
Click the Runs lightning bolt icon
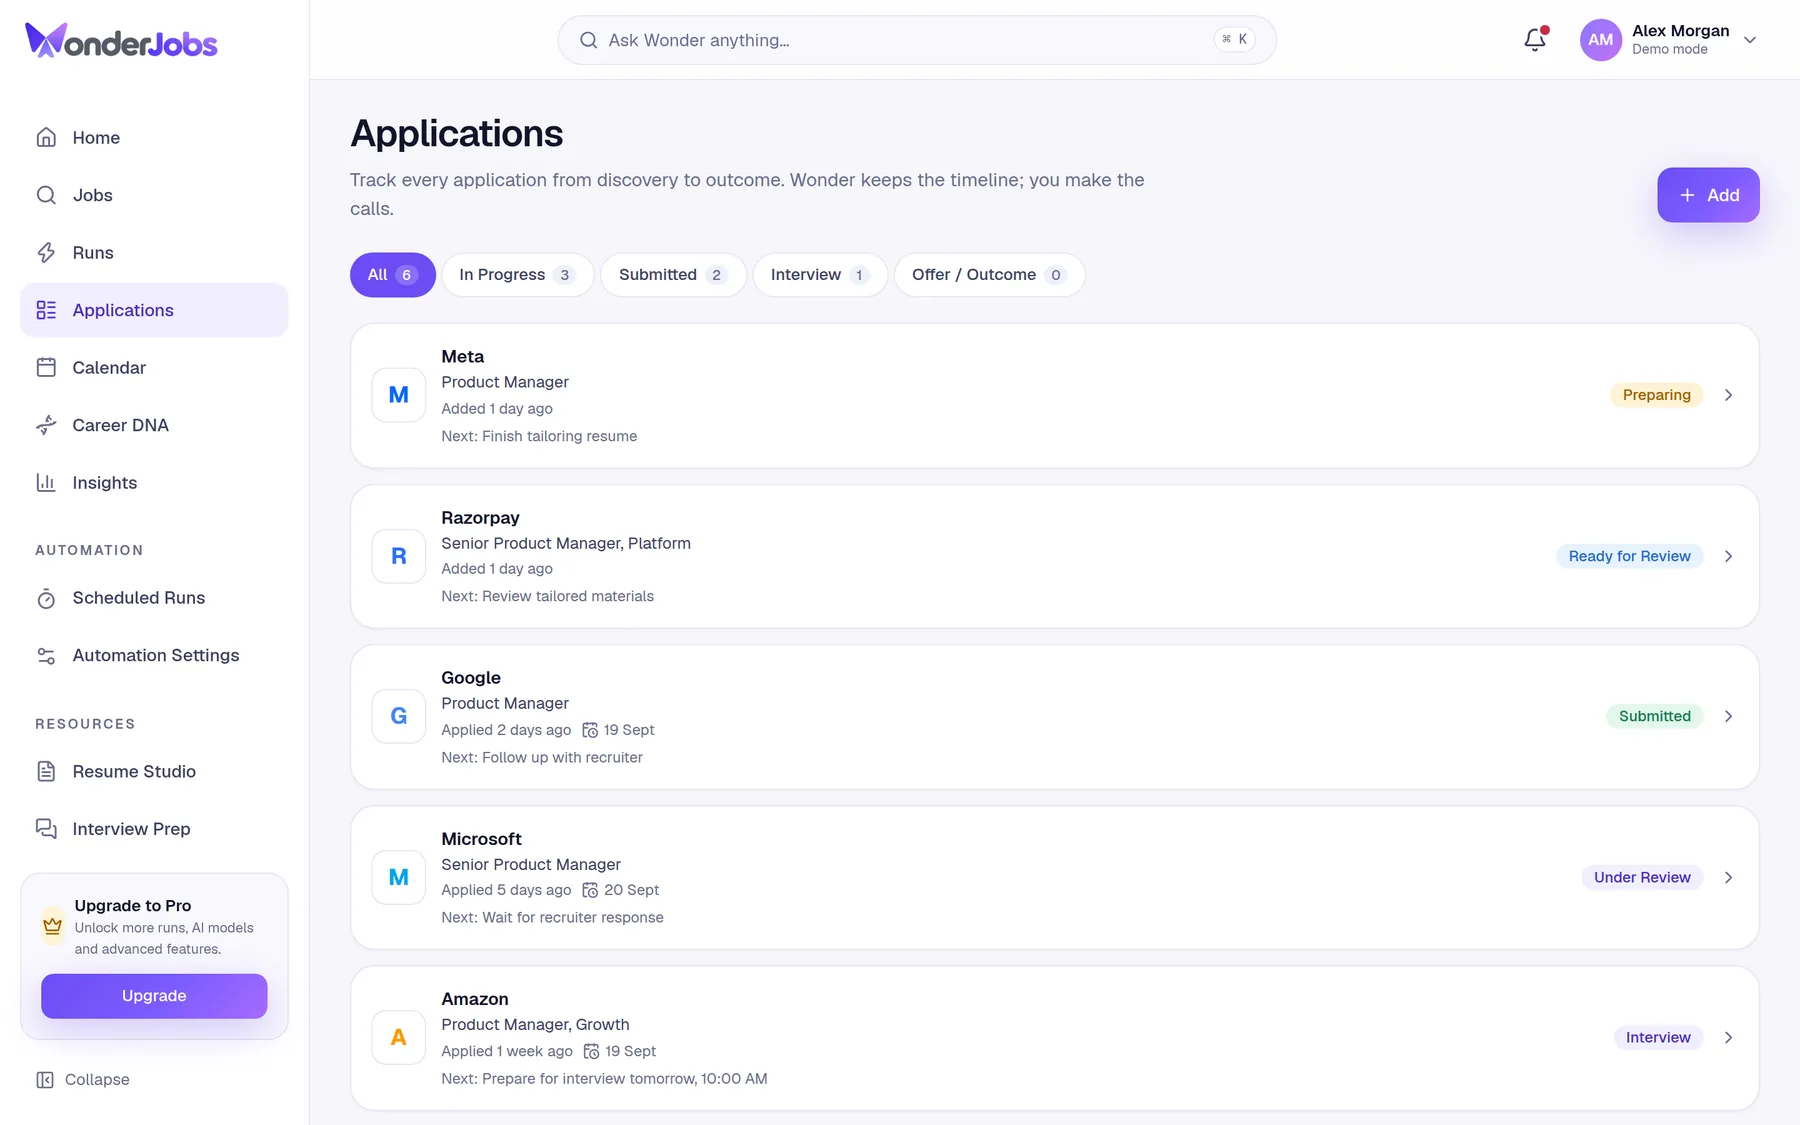[x=46, y=253]
